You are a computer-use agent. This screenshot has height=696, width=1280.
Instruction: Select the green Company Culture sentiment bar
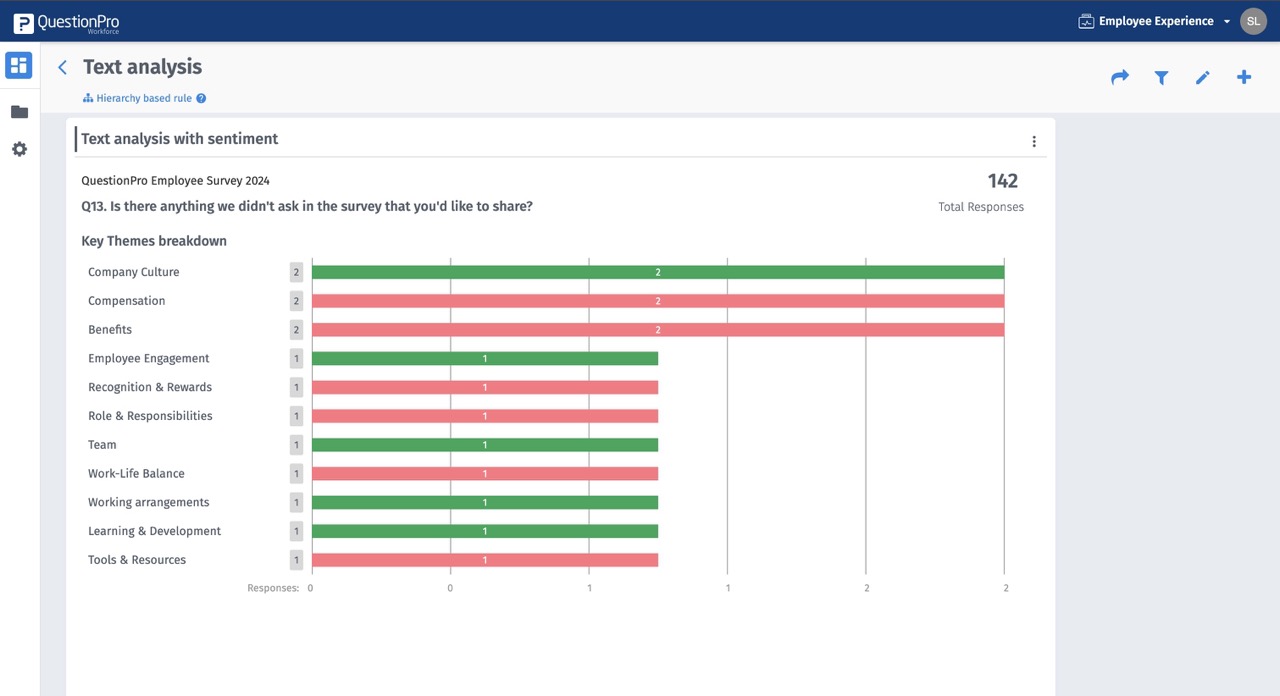click(x=658, y=271)
